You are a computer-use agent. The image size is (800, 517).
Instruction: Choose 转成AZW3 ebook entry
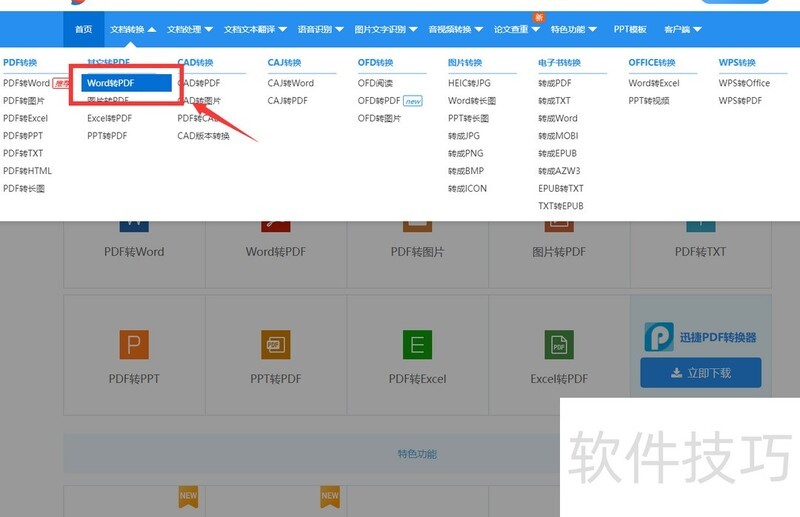[x=559, y=171]
